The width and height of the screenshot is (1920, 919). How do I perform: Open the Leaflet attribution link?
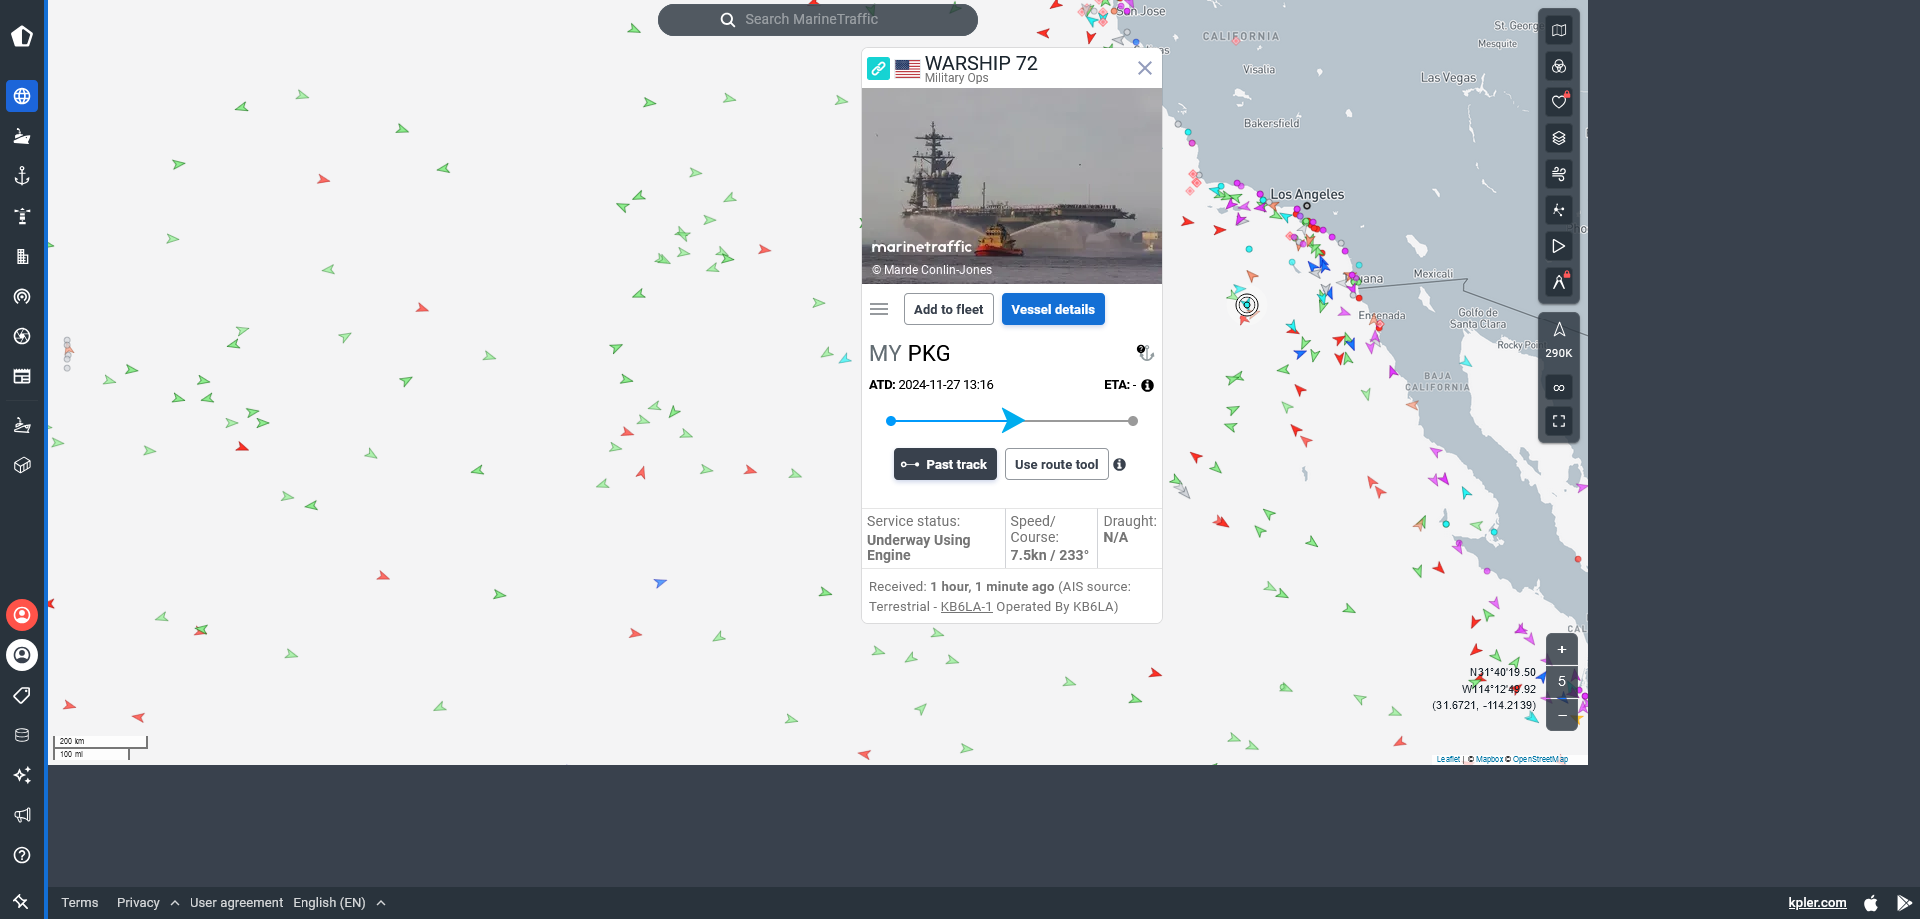pyautogui.click(x=1448, y=759)
